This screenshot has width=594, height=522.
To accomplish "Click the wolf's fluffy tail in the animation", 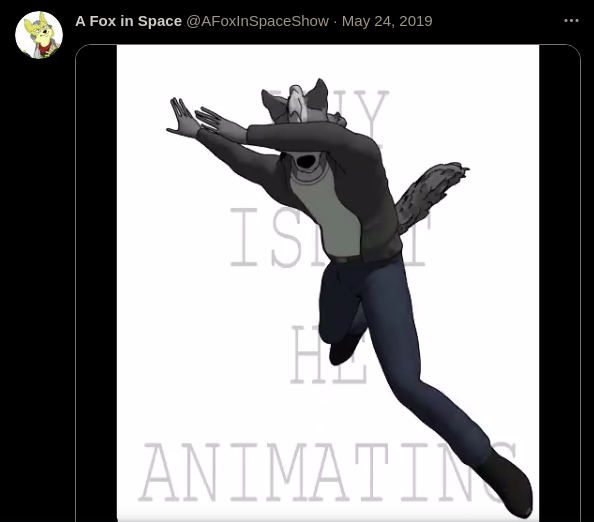I will point(430,194).
